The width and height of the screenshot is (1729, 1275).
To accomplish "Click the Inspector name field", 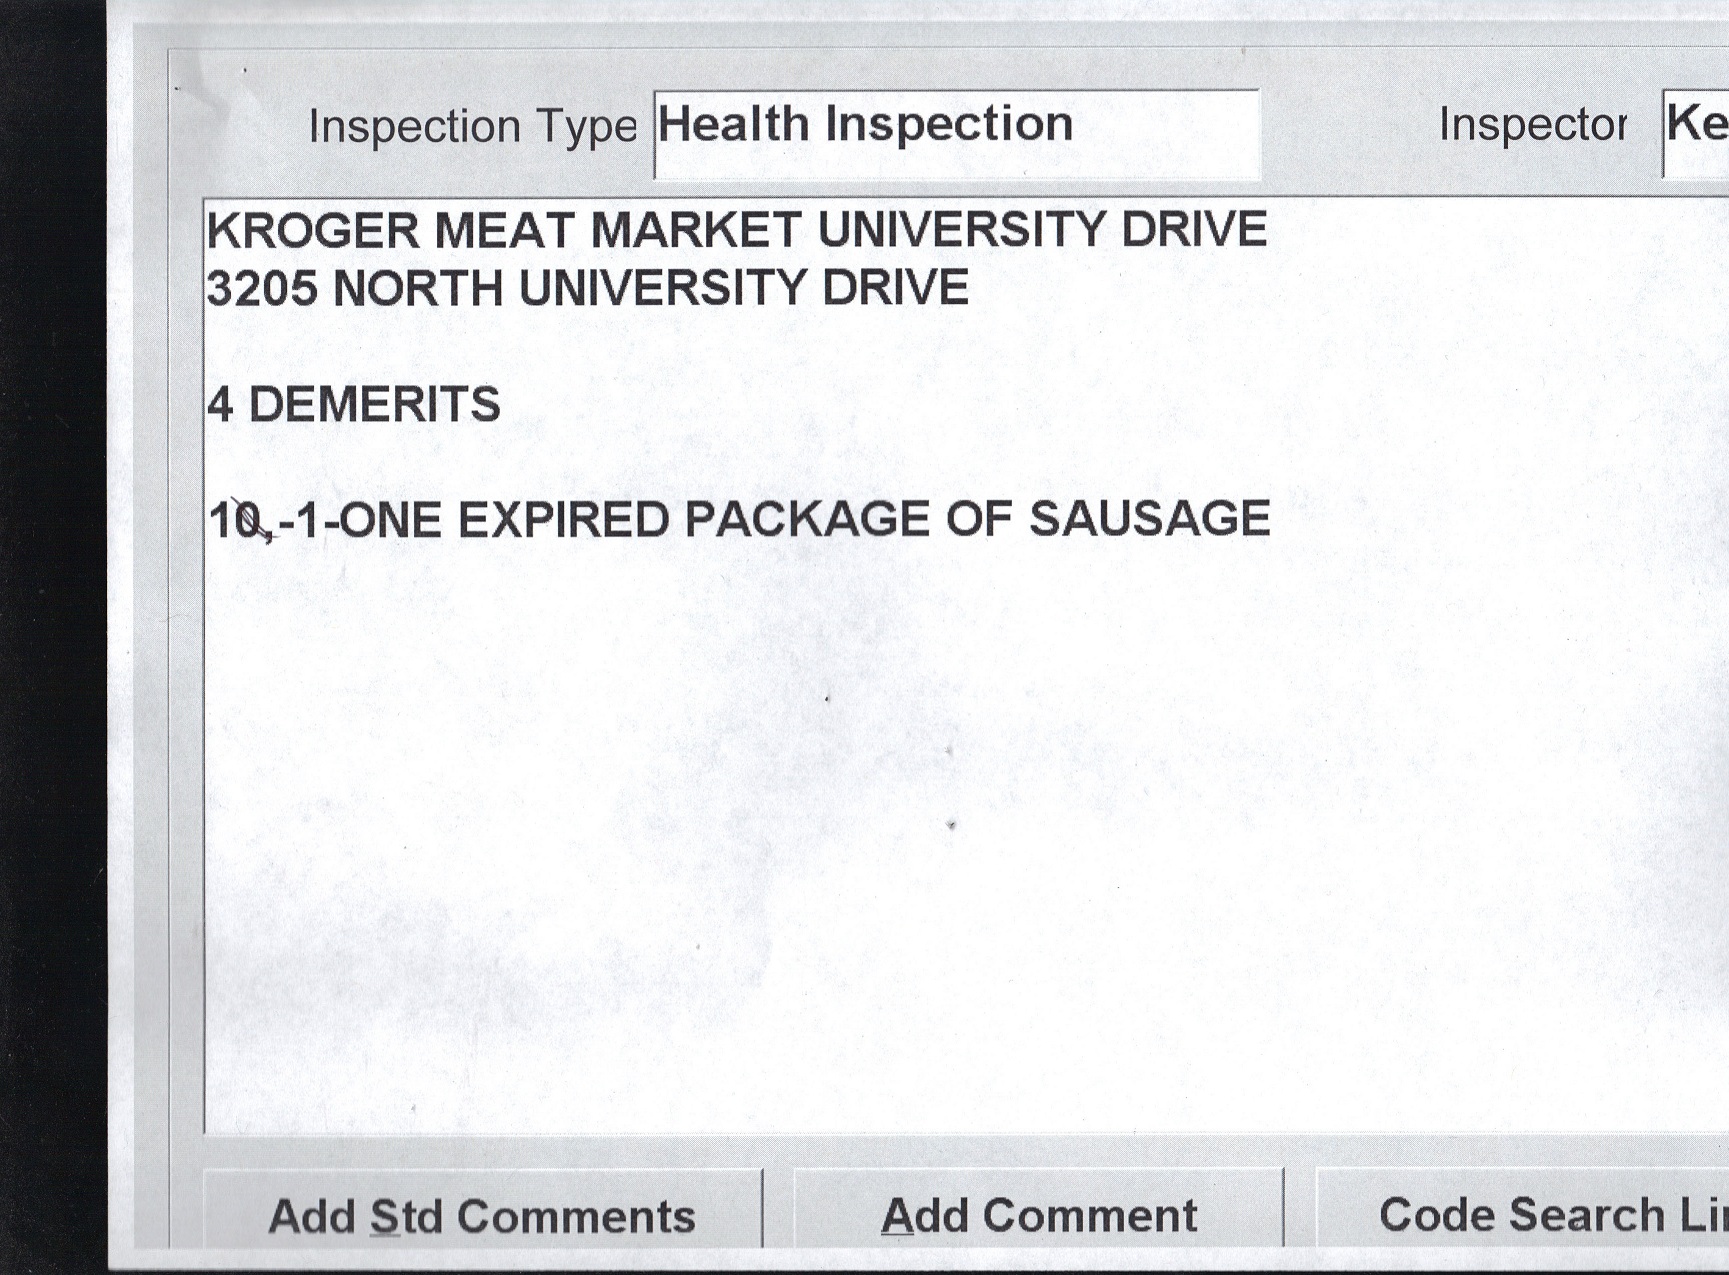I will click(1696, 132).
